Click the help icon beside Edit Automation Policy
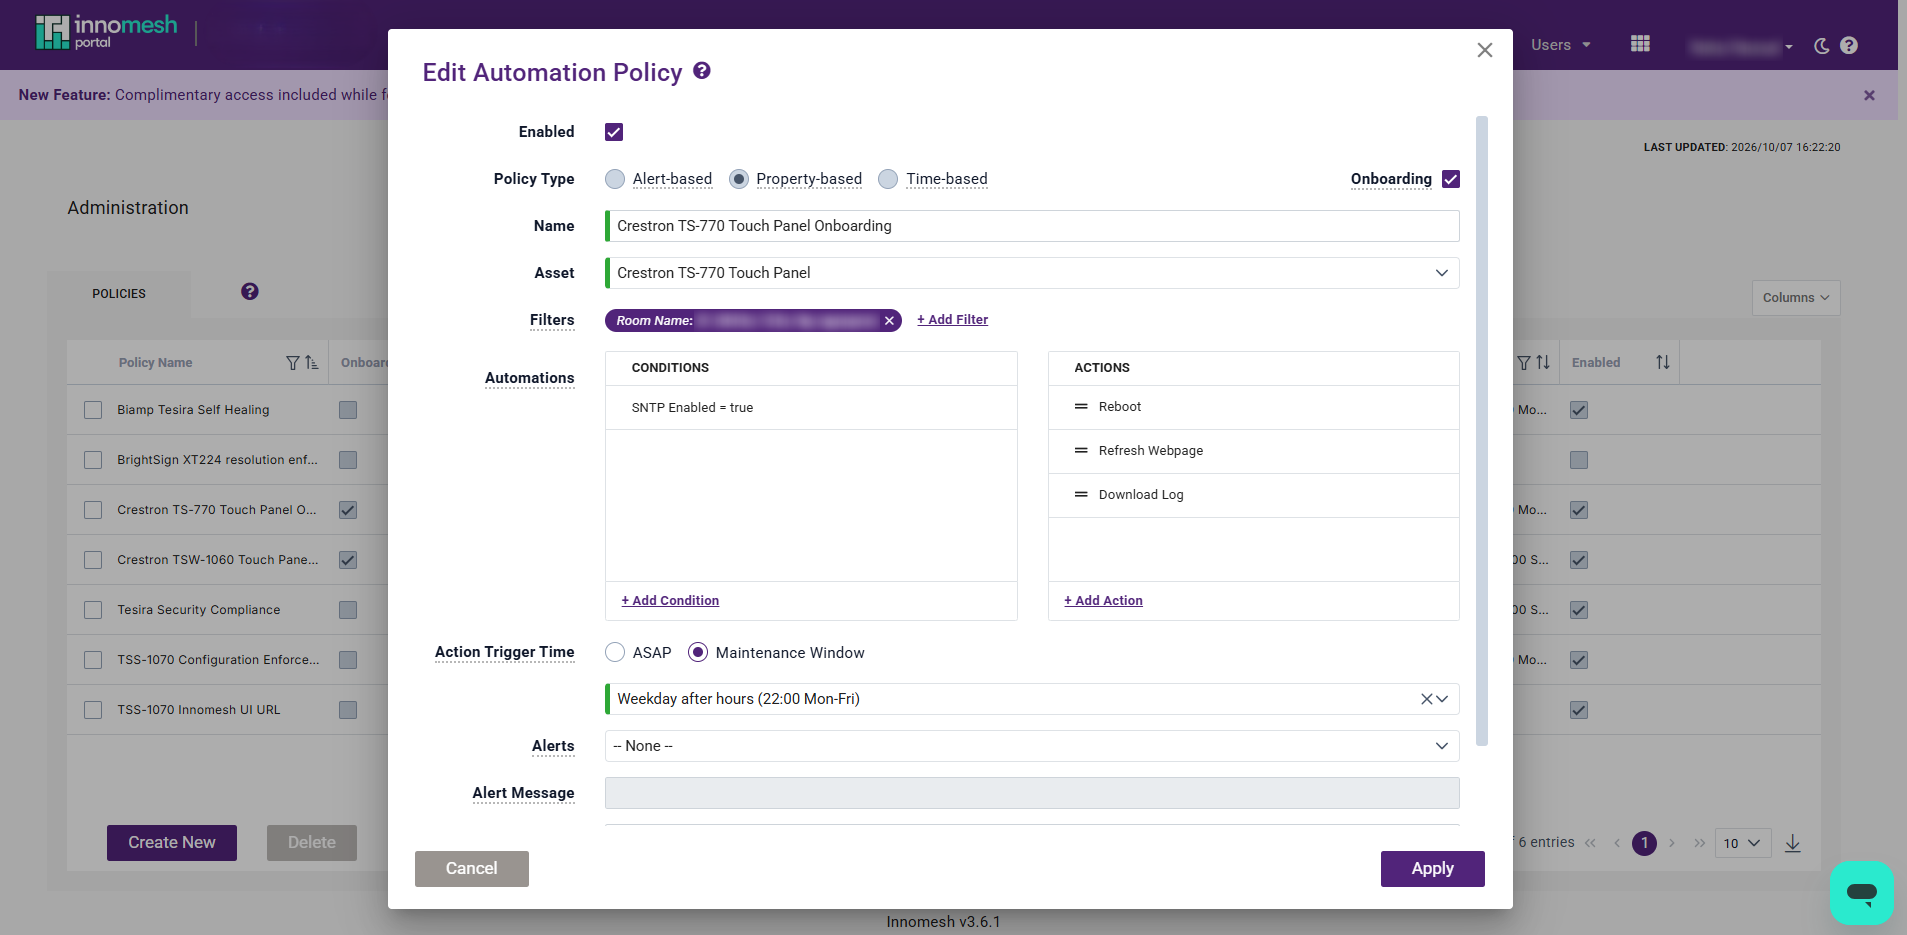 (702, 71)
